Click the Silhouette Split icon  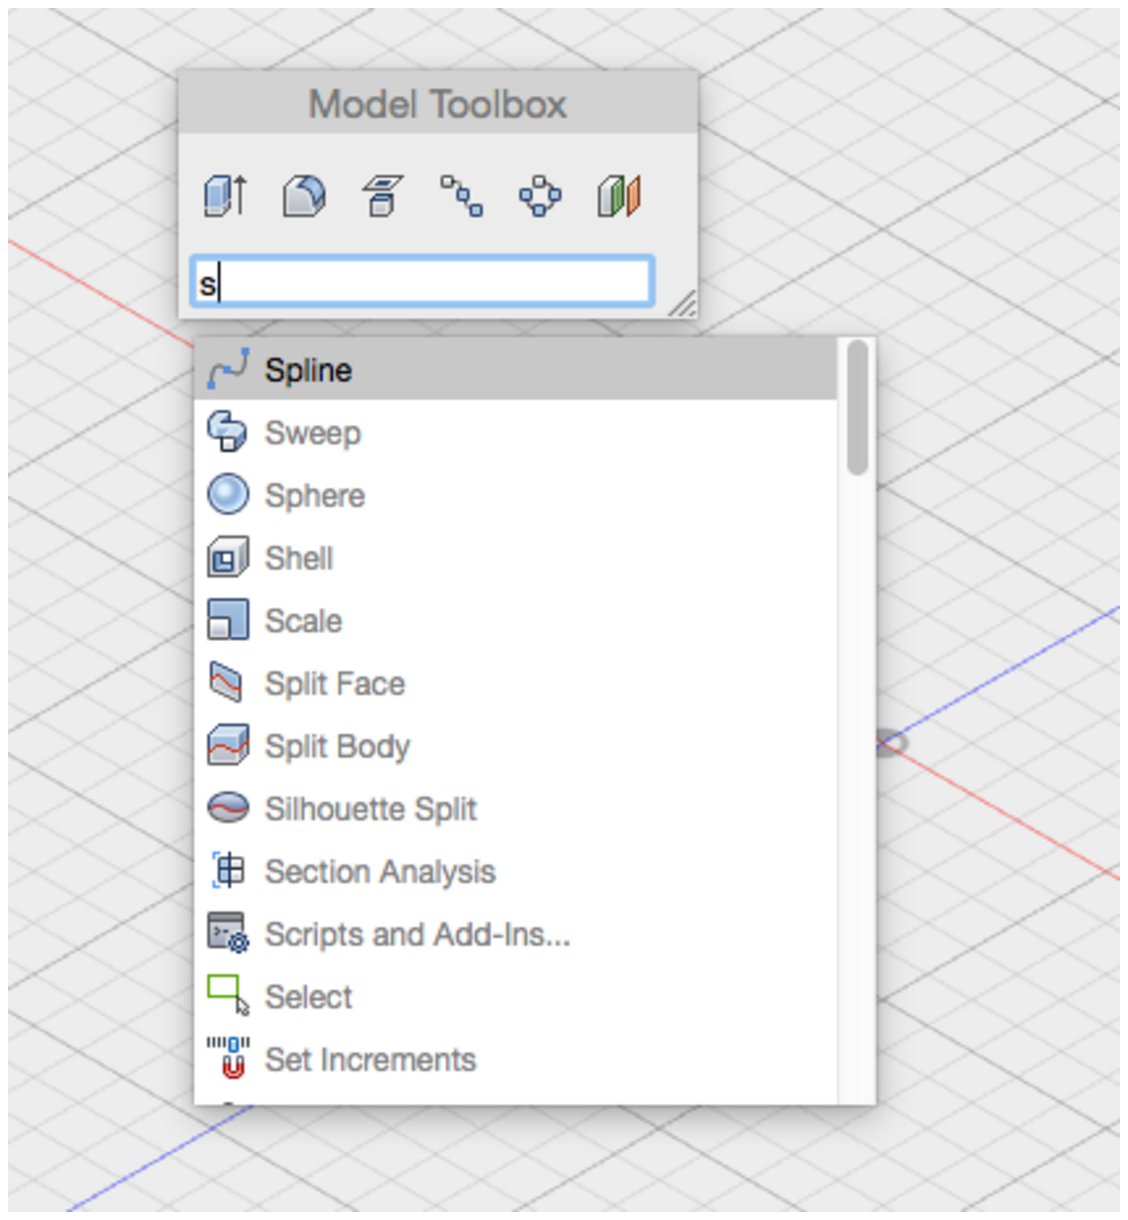coord(228,808)
